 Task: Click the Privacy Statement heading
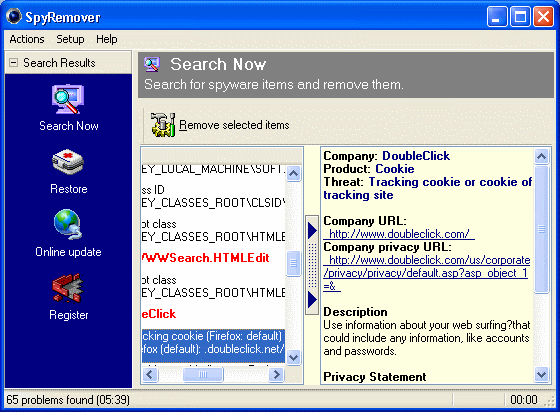(375, 377)
